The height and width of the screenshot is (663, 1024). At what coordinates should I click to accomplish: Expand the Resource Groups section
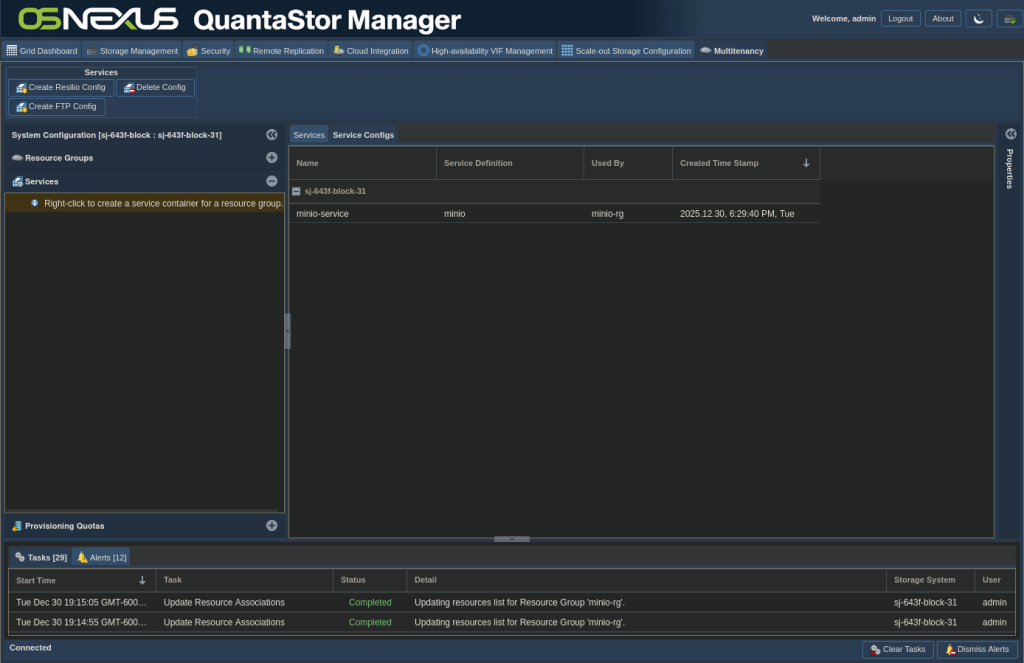tap(271, 158)
